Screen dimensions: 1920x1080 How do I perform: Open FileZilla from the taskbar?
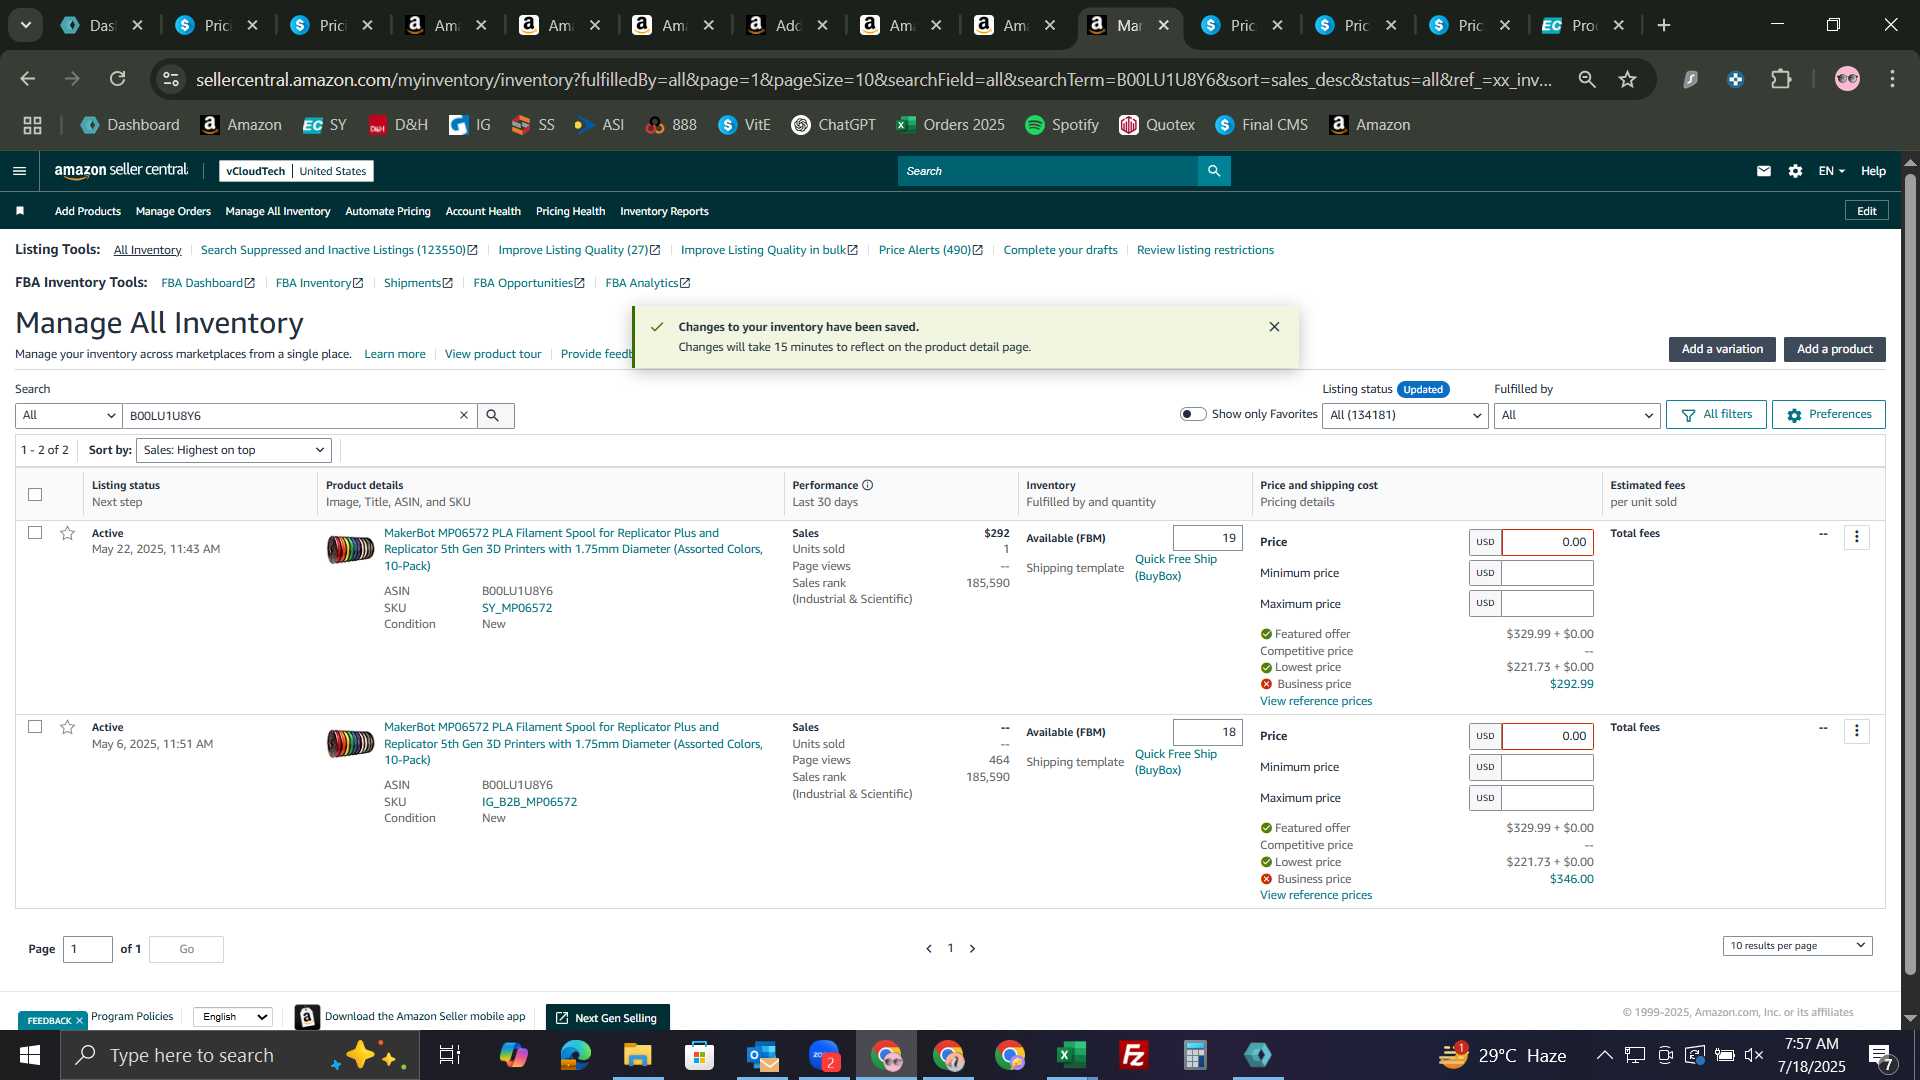point(1134,1055)
